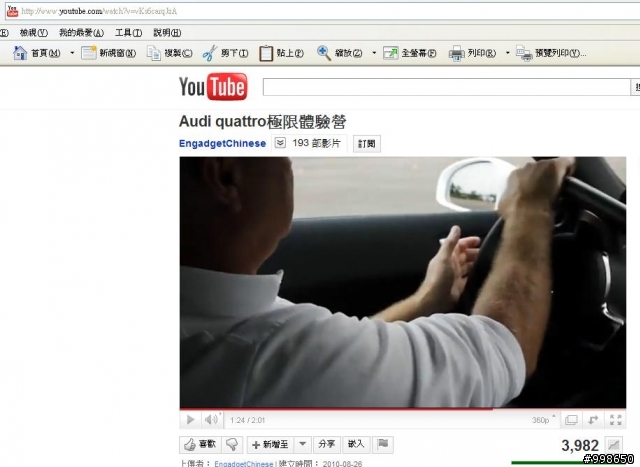
Task: Seek on the red video progress bar
Action: 402,409
